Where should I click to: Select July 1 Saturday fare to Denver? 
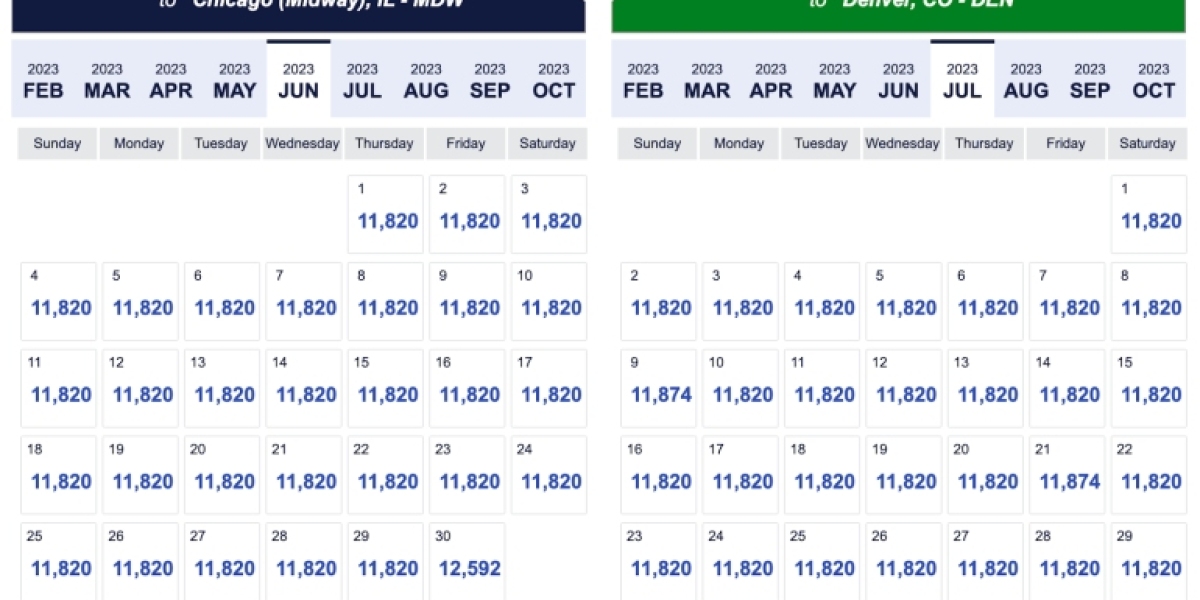coord(1148,214)
